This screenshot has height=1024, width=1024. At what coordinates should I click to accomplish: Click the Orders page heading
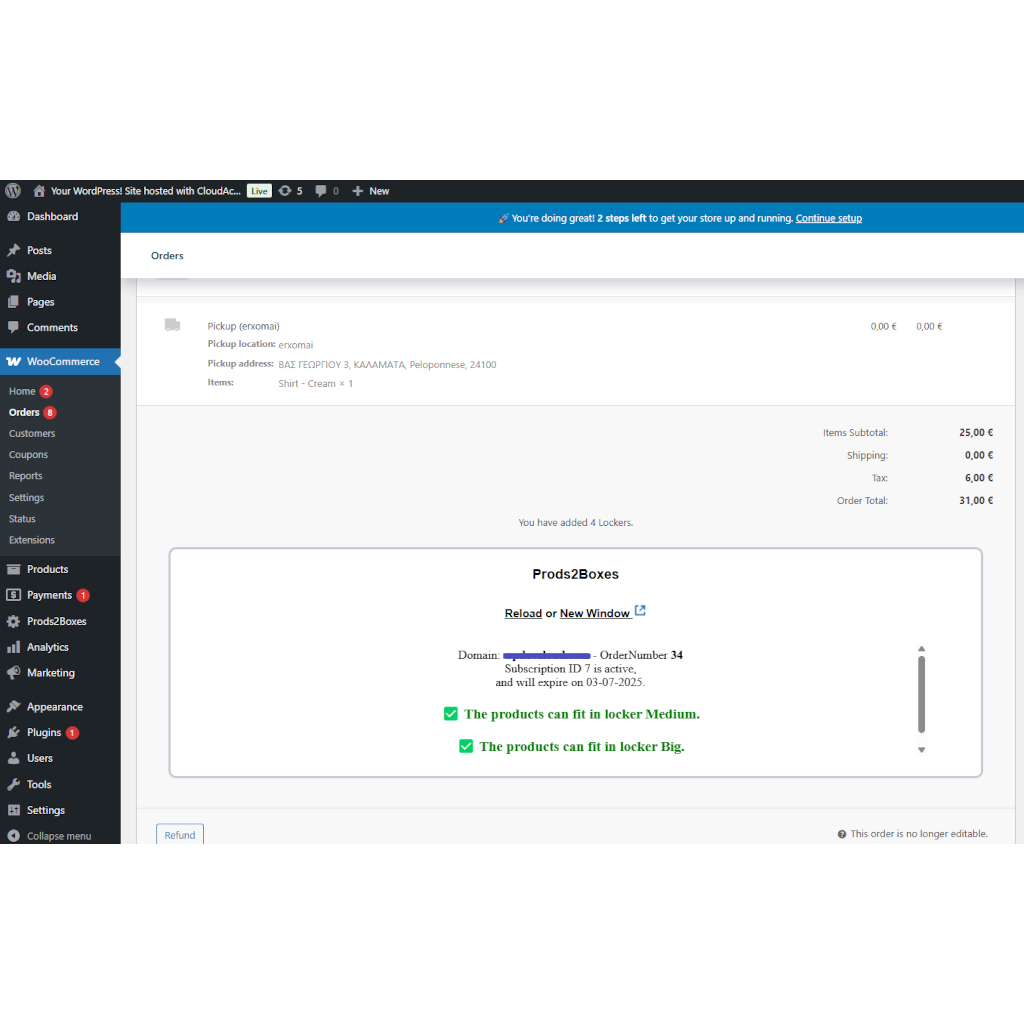pos(167,255)
